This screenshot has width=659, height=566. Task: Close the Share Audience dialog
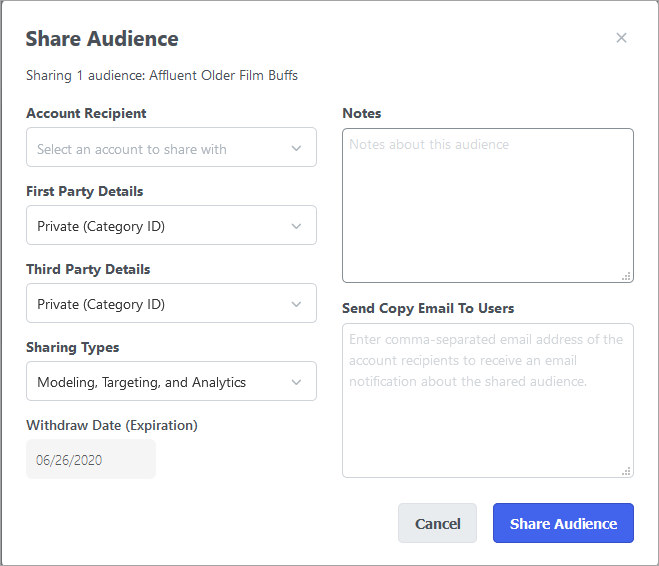point(621,38)
